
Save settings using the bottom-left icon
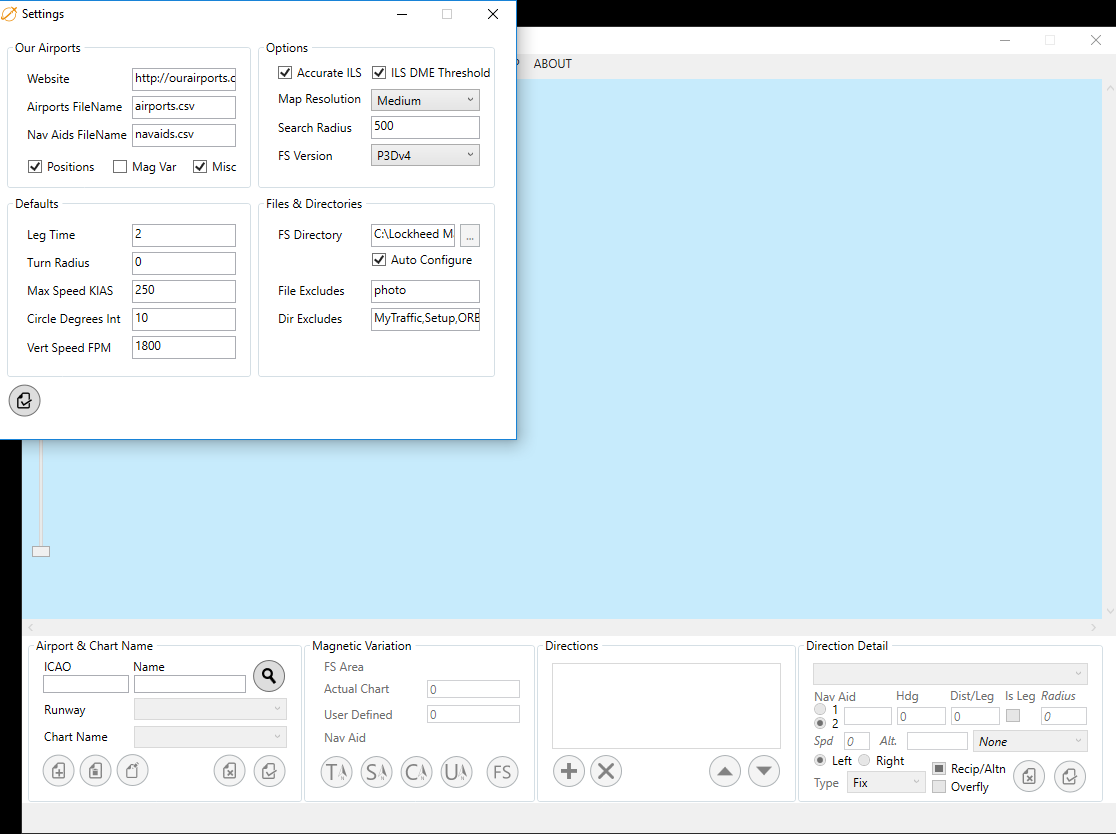pyautogui.click(x=25, y=400)
